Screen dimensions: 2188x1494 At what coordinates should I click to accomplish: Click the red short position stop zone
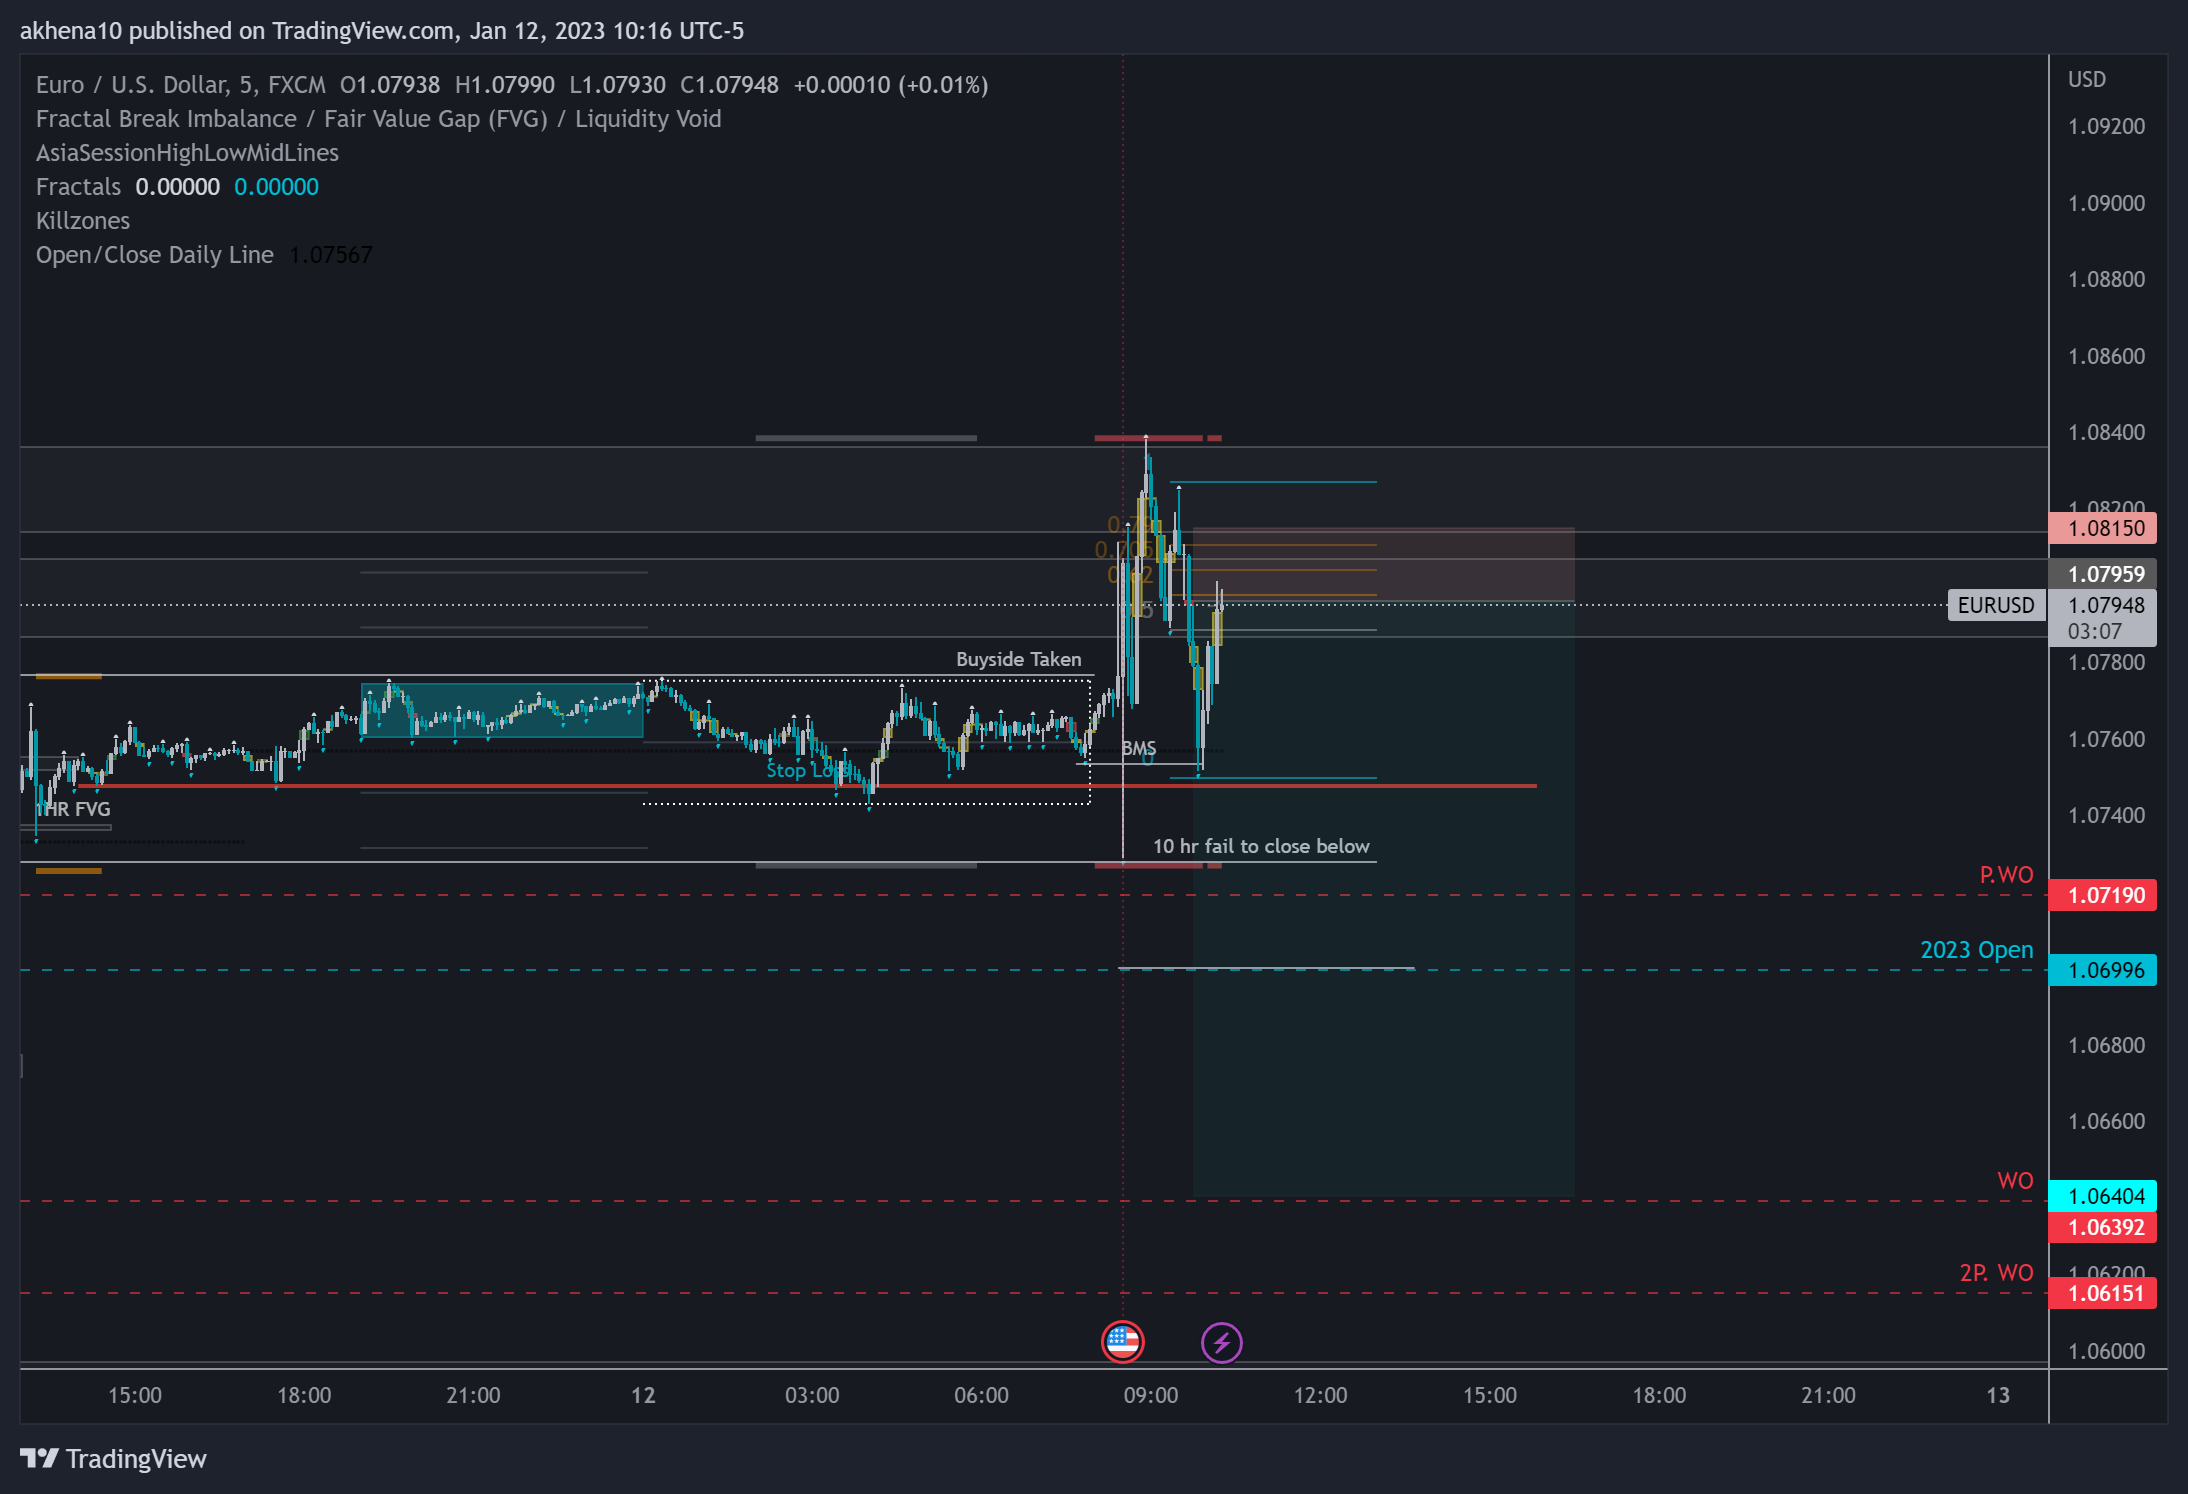click(1384, 564)
